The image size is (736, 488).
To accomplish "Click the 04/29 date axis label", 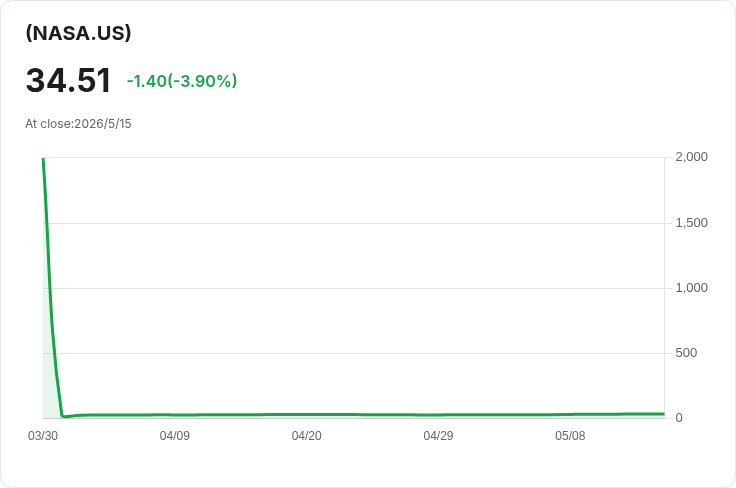I will pyautogui.click(x=438, y=436).
